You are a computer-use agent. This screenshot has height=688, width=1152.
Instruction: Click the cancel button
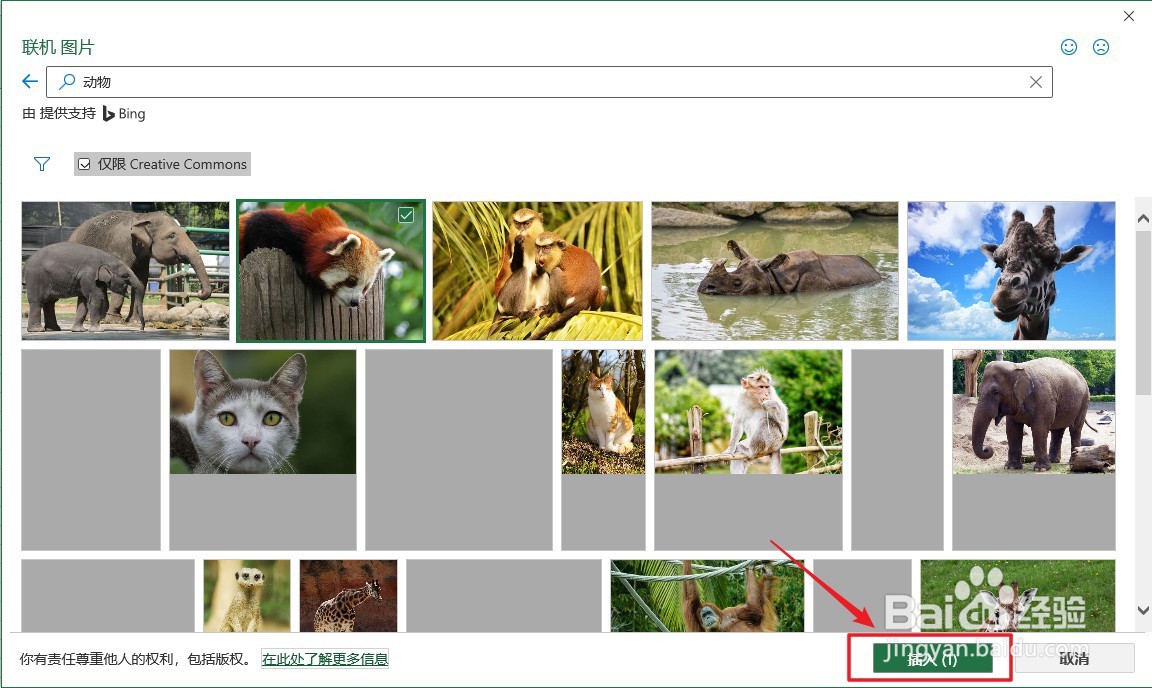click(1074, 659)
